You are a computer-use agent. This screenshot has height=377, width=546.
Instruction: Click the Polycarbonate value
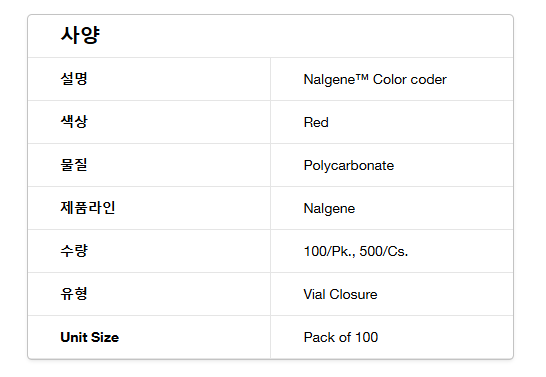349,166
